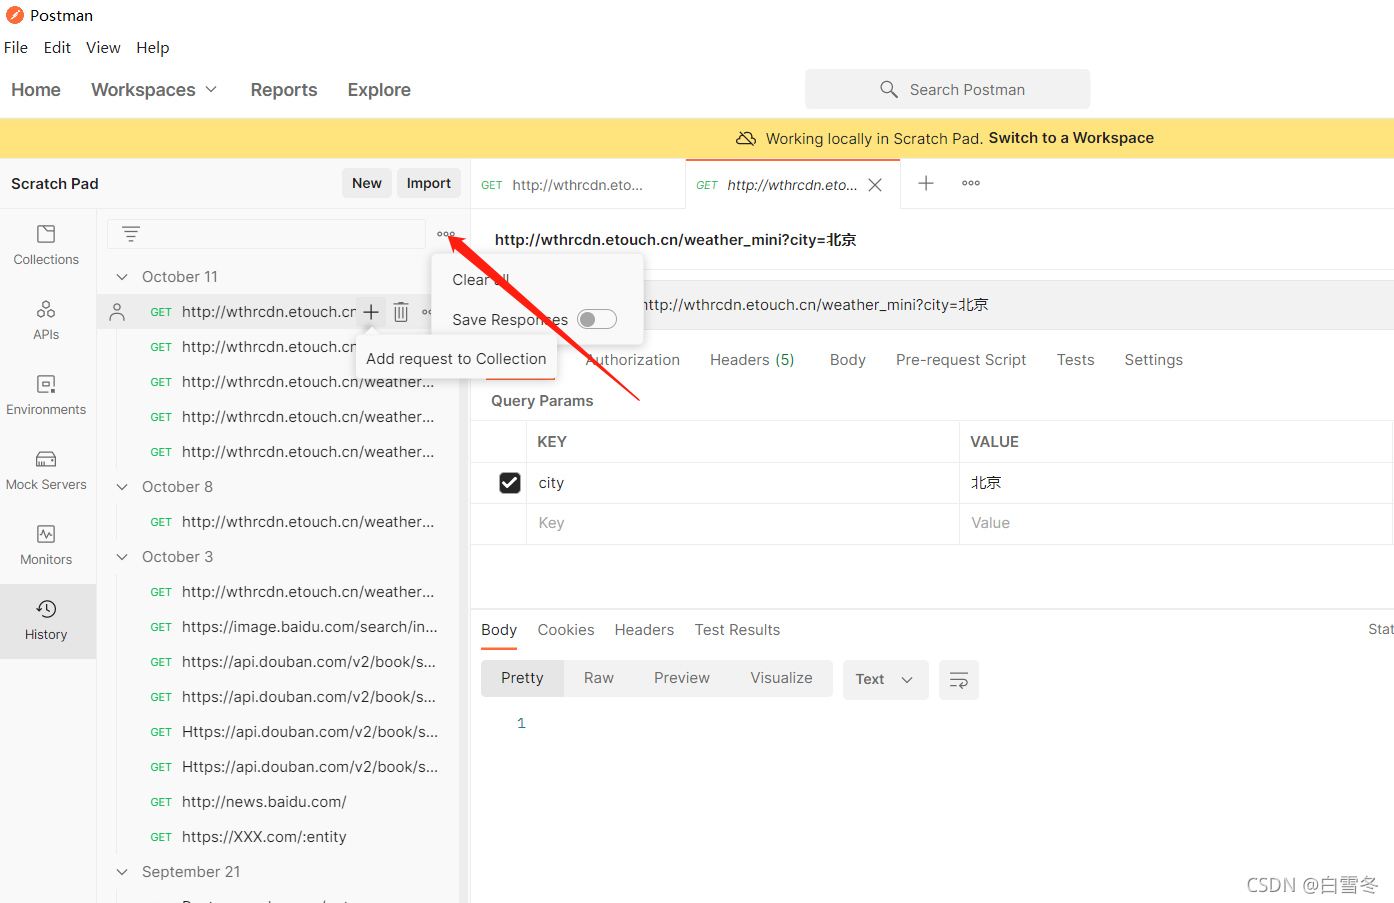This screenshot has height=903, width=1394.
Task: Select the Preview response view
Action: (x=682, y=678)
